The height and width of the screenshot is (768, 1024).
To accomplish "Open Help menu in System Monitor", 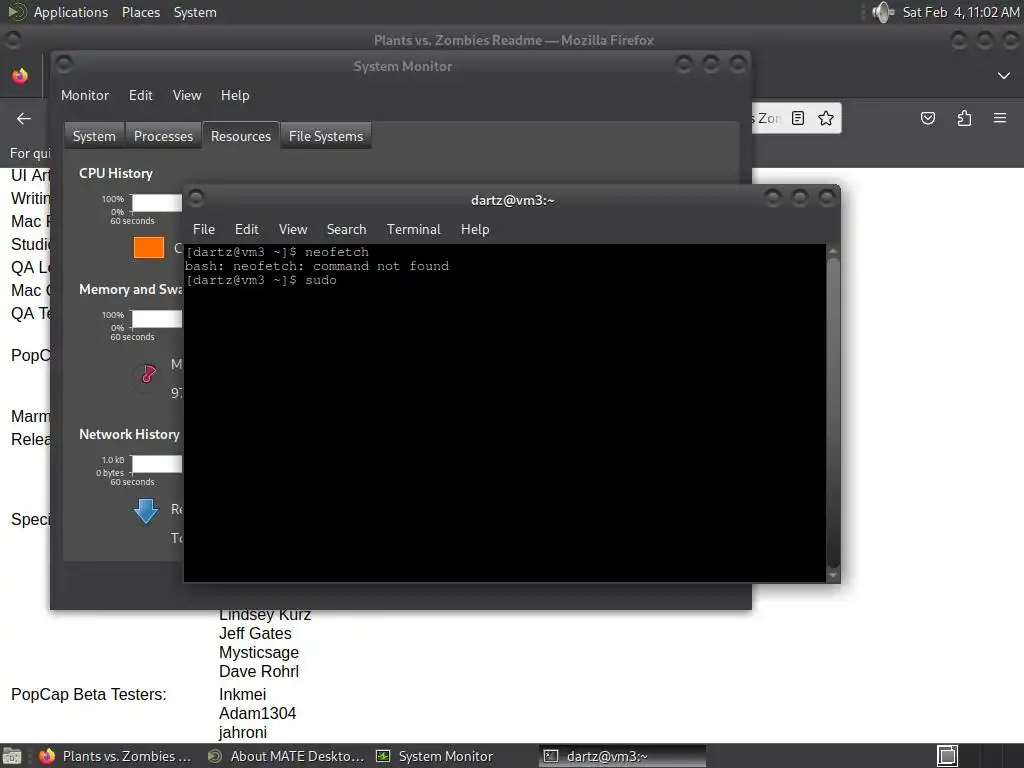I will pyautogui.click(x=235, y=95).
